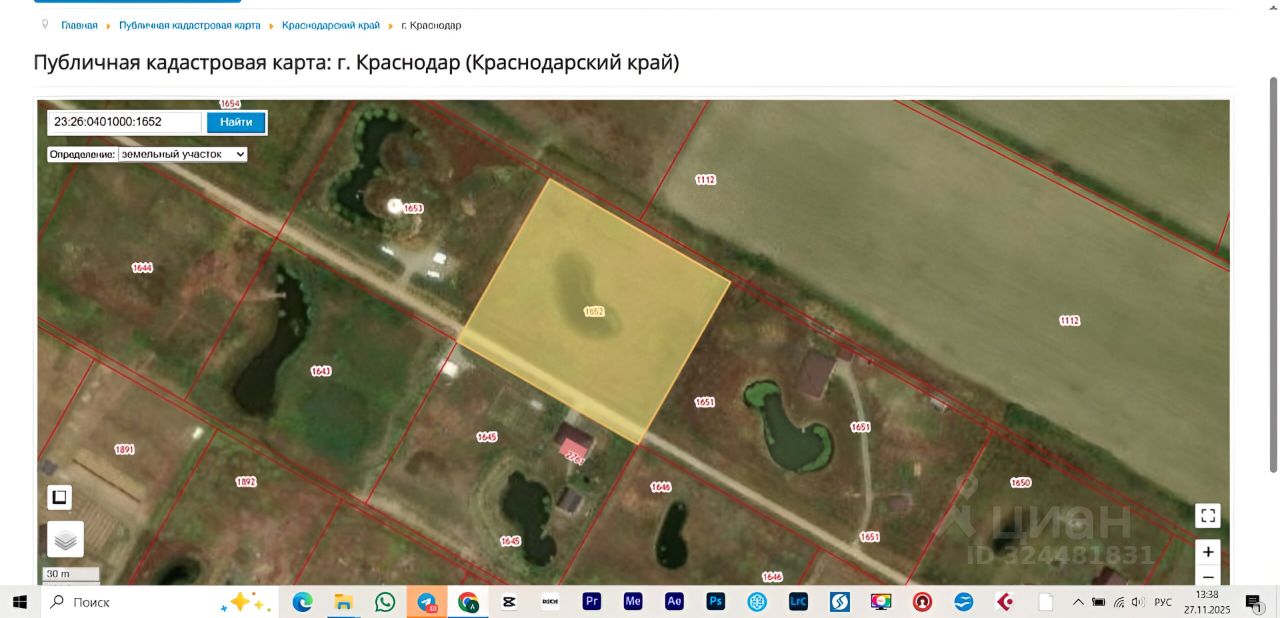1280x618 pixels.
Task: Open the notifications center icon
Action: pyautogui.click(x=1253, y=602)
